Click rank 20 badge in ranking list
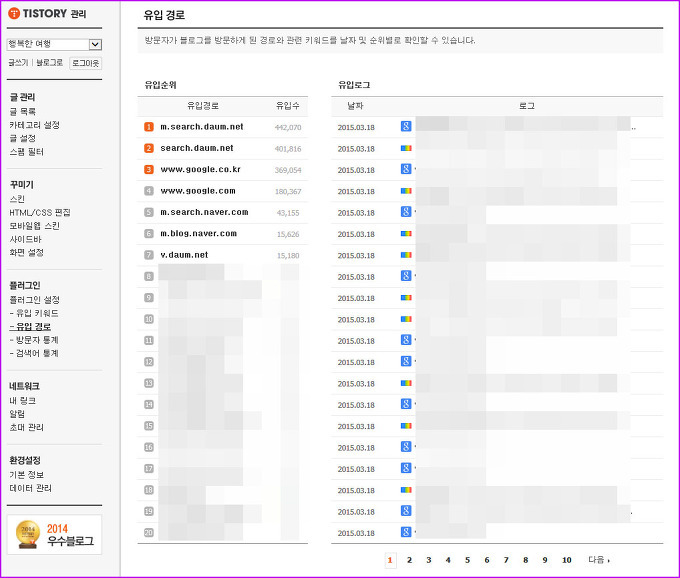 point(149,532)
